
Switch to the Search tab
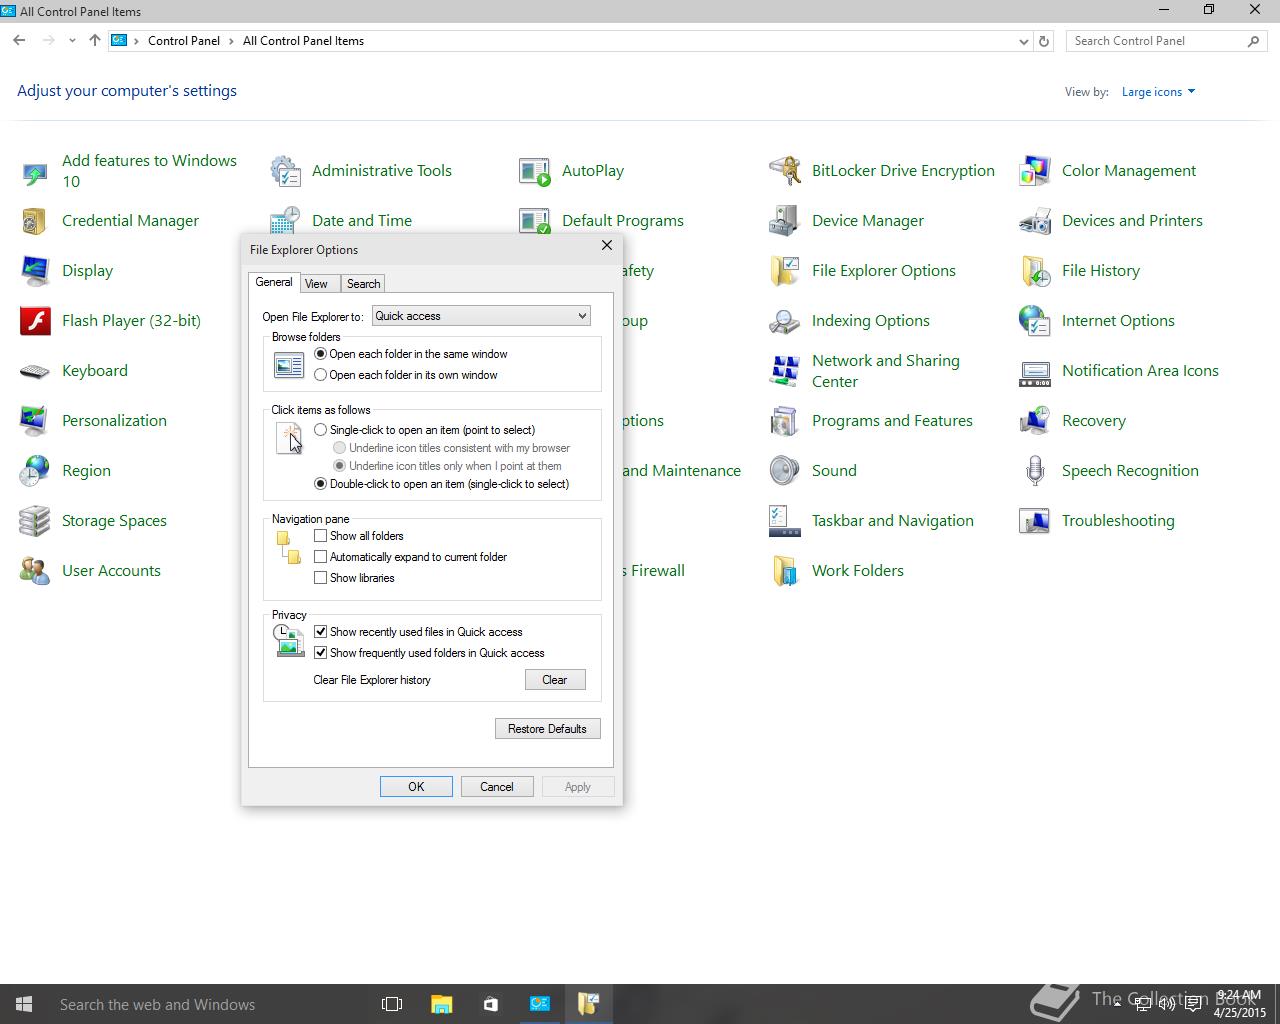click(x=363, y=284)
